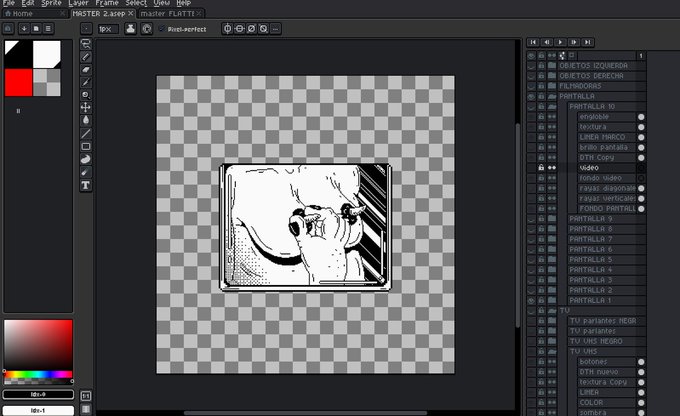Pick the red palette color swatch

pos(19,82)
